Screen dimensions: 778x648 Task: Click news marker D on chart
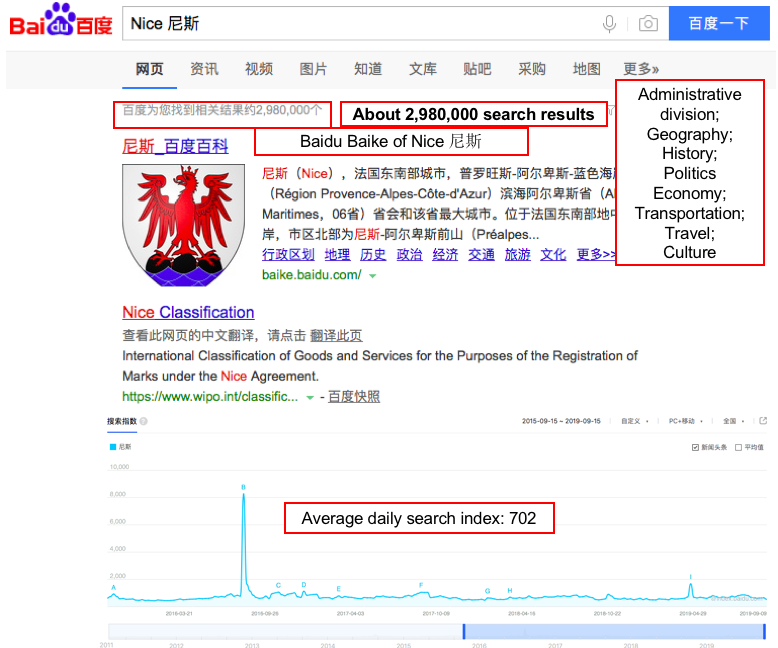click(304, 584)
